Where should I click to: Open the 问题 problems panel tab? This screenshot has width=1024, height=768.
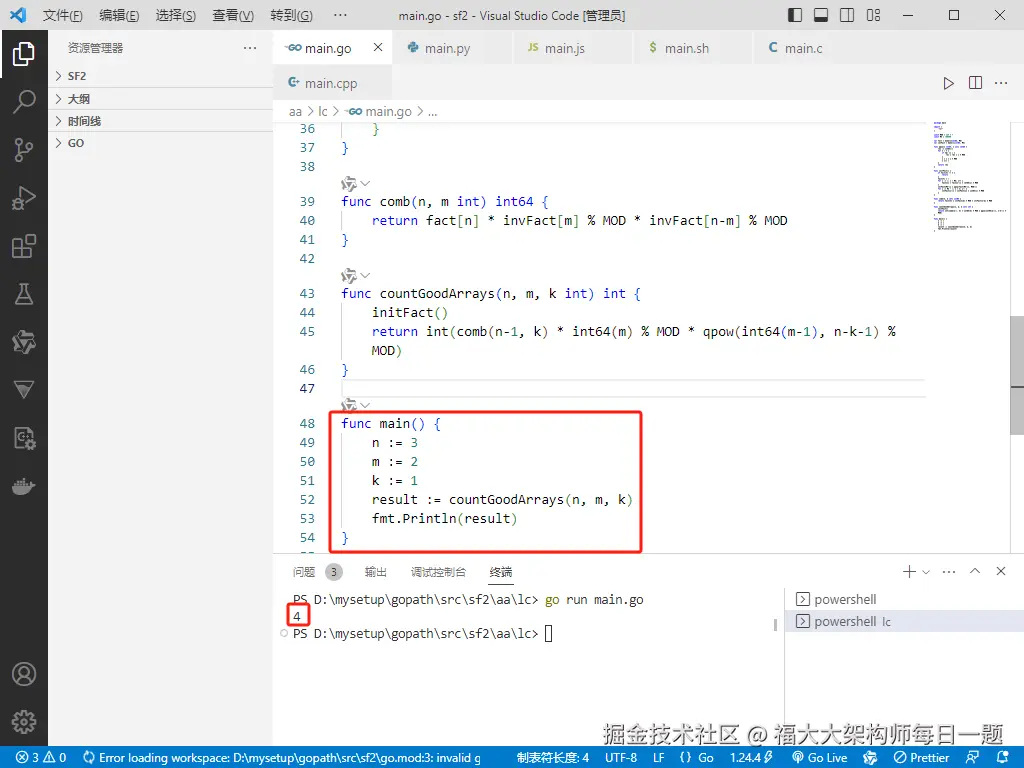coord(304,572)
